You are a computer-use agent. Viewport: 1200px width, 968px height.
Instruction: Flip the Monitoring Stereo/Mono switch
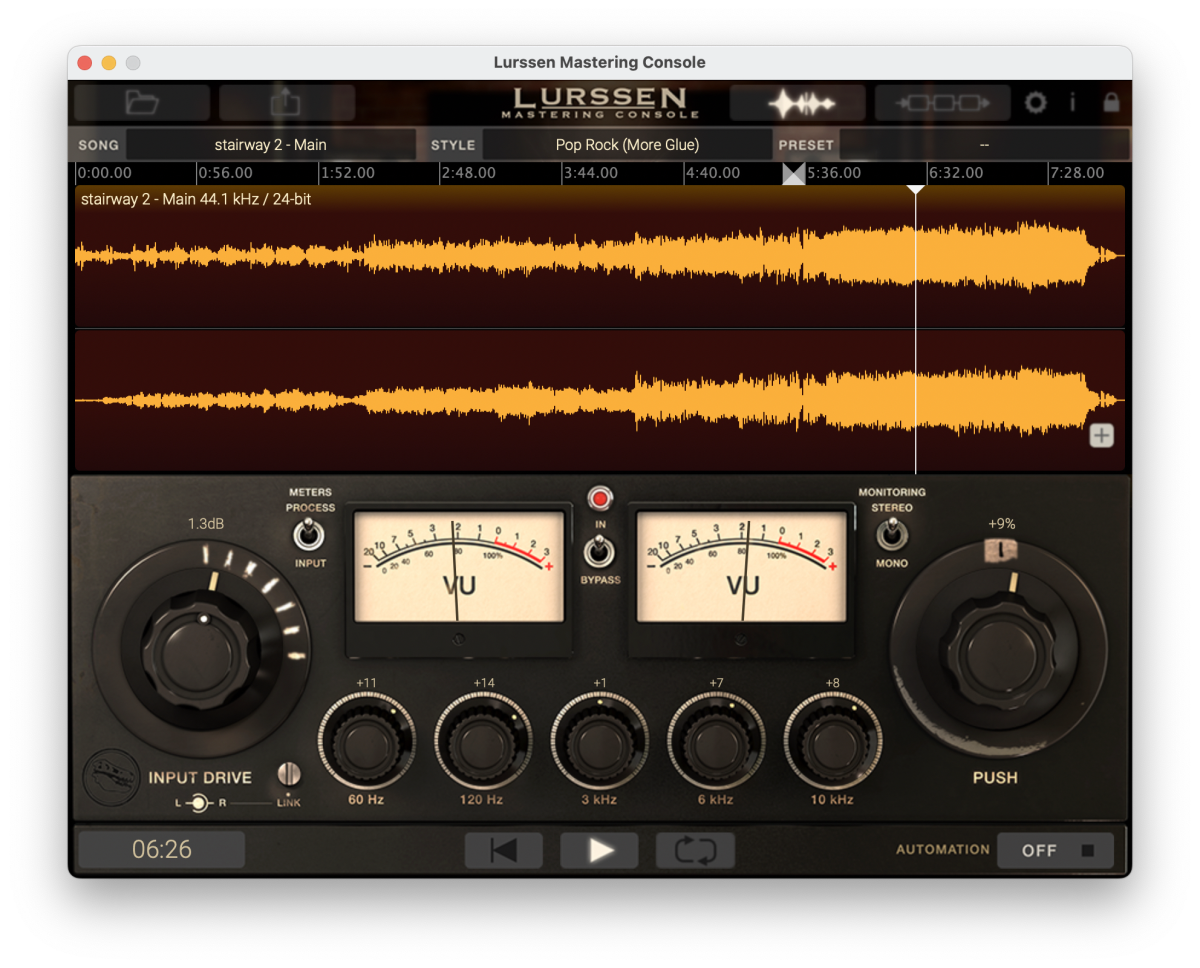(891, 534)
